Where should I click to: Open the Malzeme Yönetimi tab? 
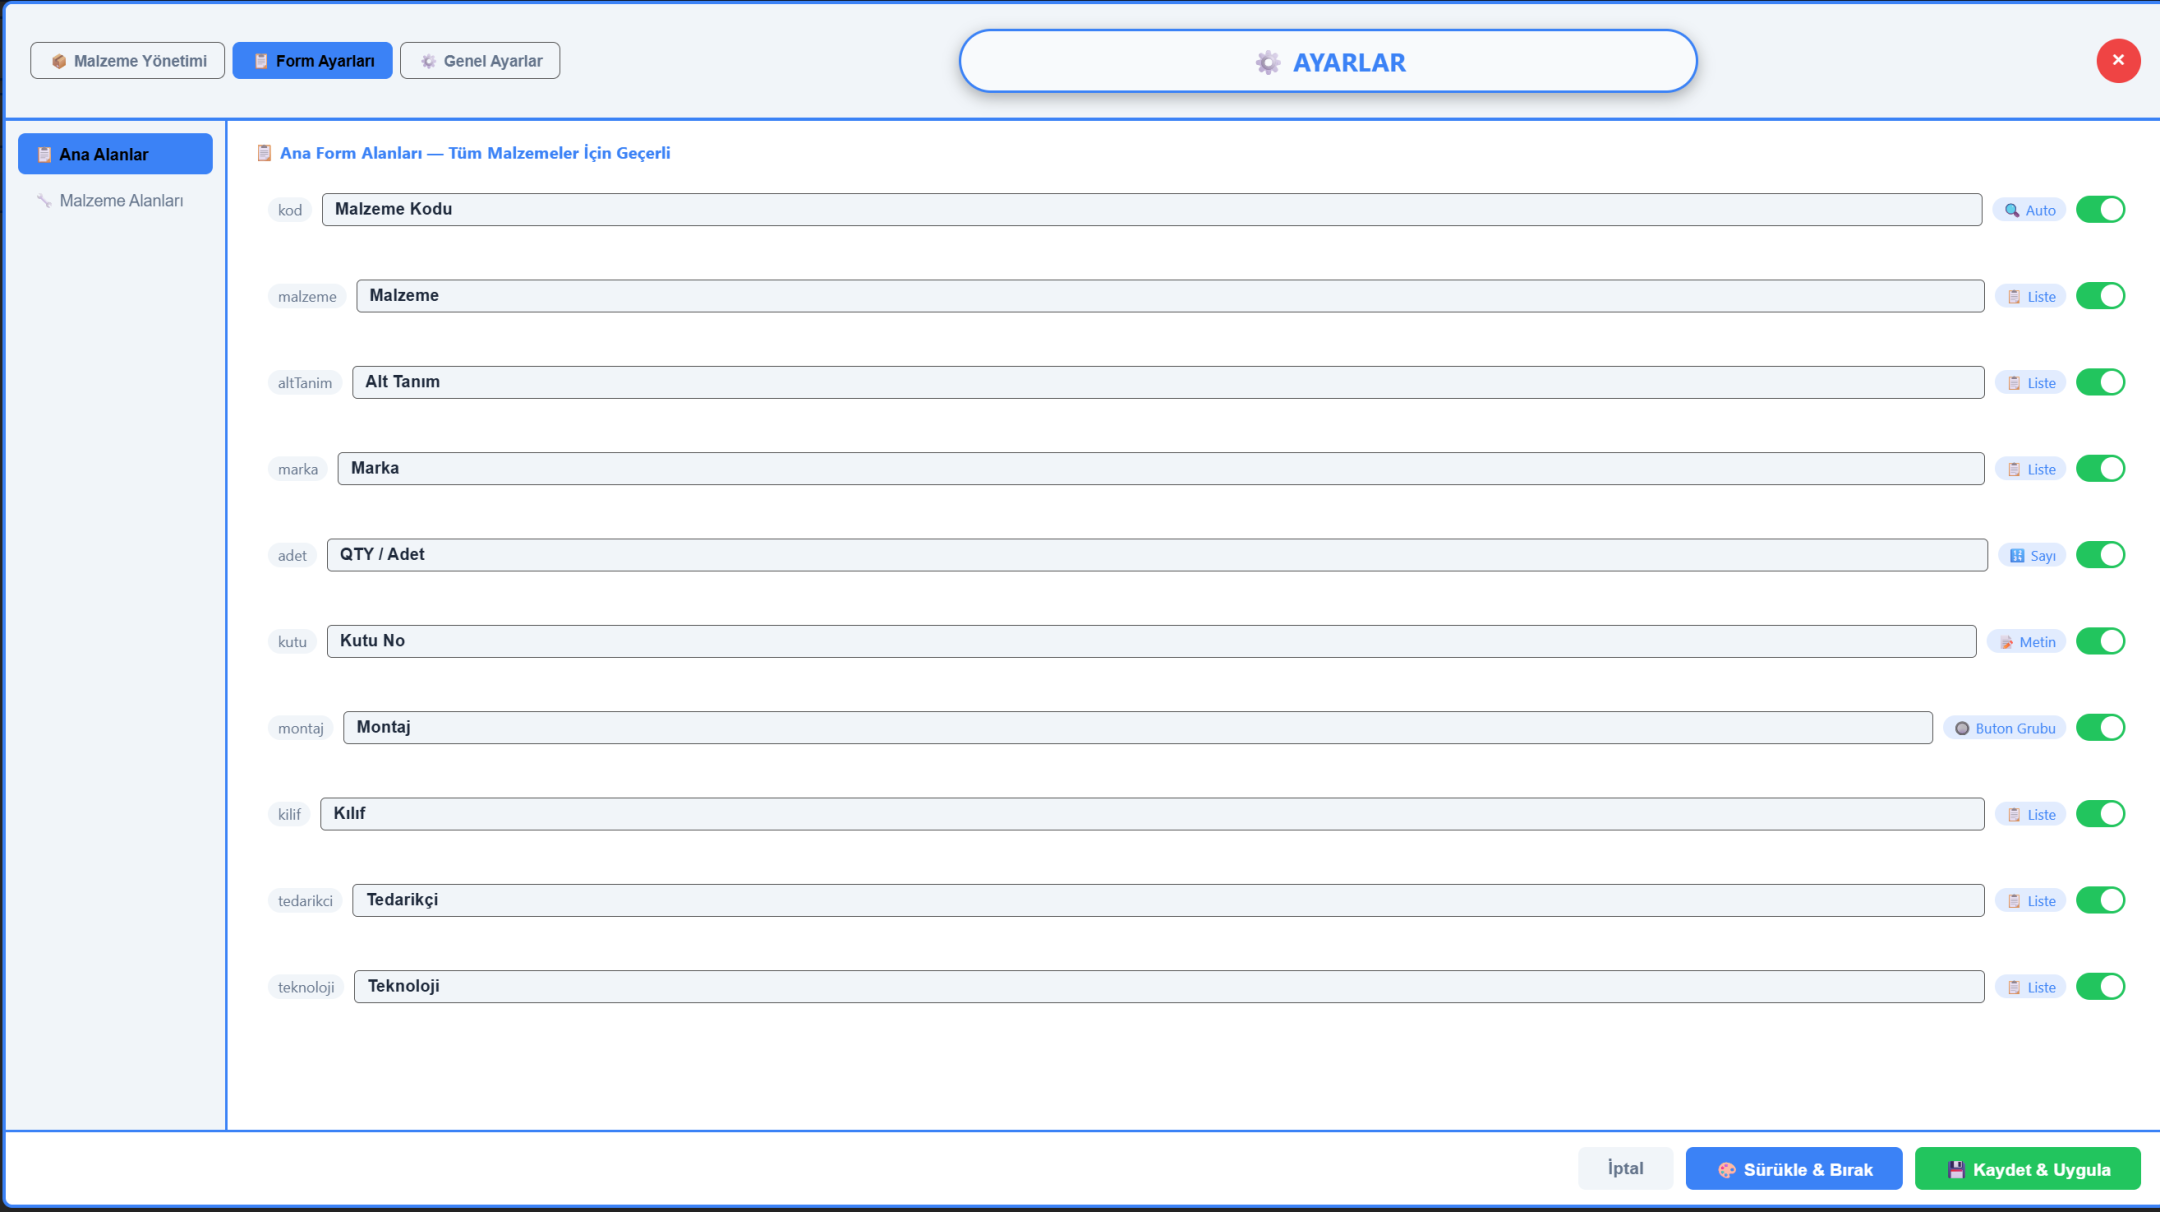[x=128, y=61]
